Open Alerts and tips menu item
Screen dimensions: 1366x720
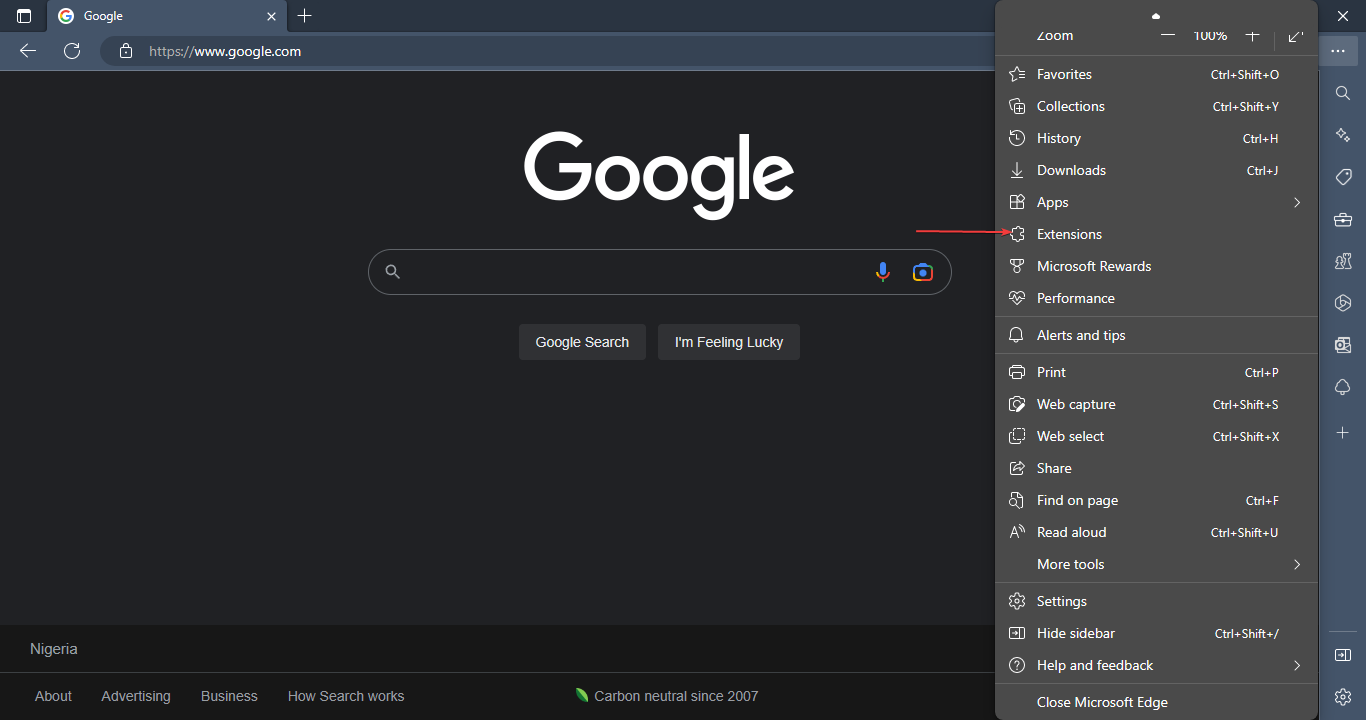1156,335
